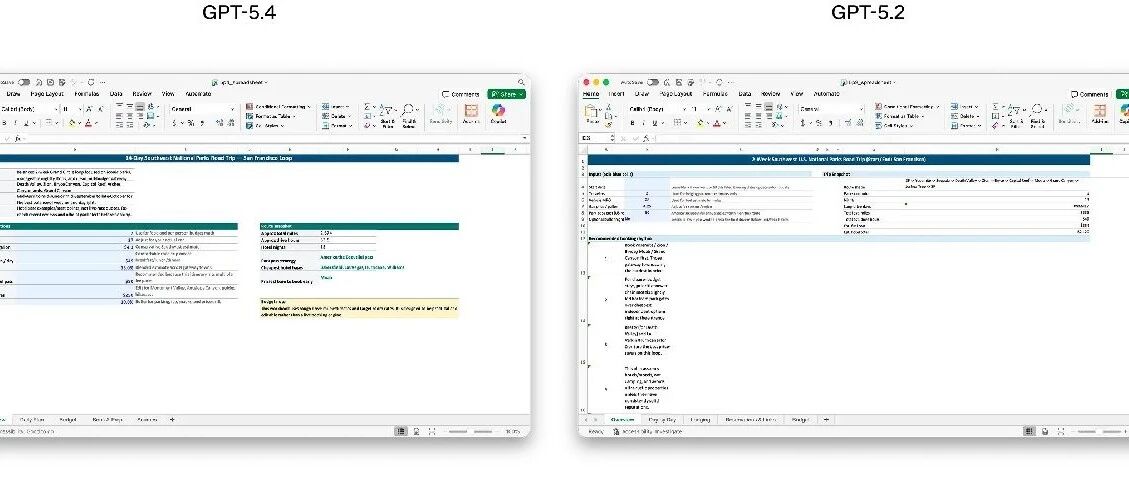Screen dimensions: 1129x481
Task: Open the Insert tab in GPT-5.2 Excel
Action: pyautogui.click(x=616, y=94)
